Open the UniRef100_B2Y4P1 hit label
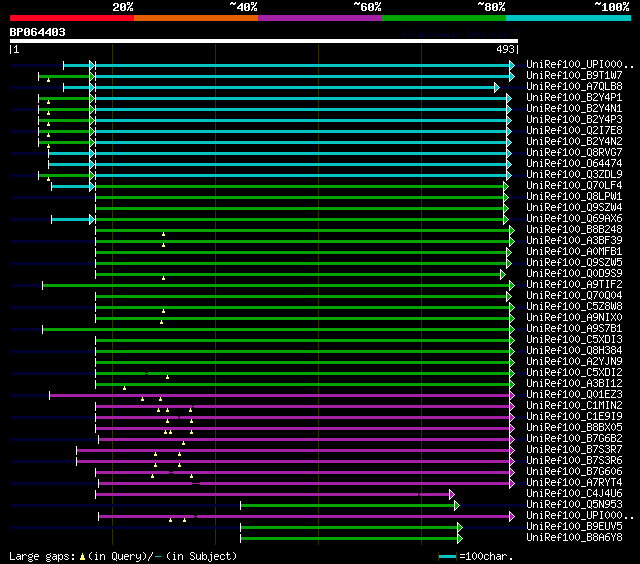The height and width of the screenshot is (564, 640). click(574, 98)
